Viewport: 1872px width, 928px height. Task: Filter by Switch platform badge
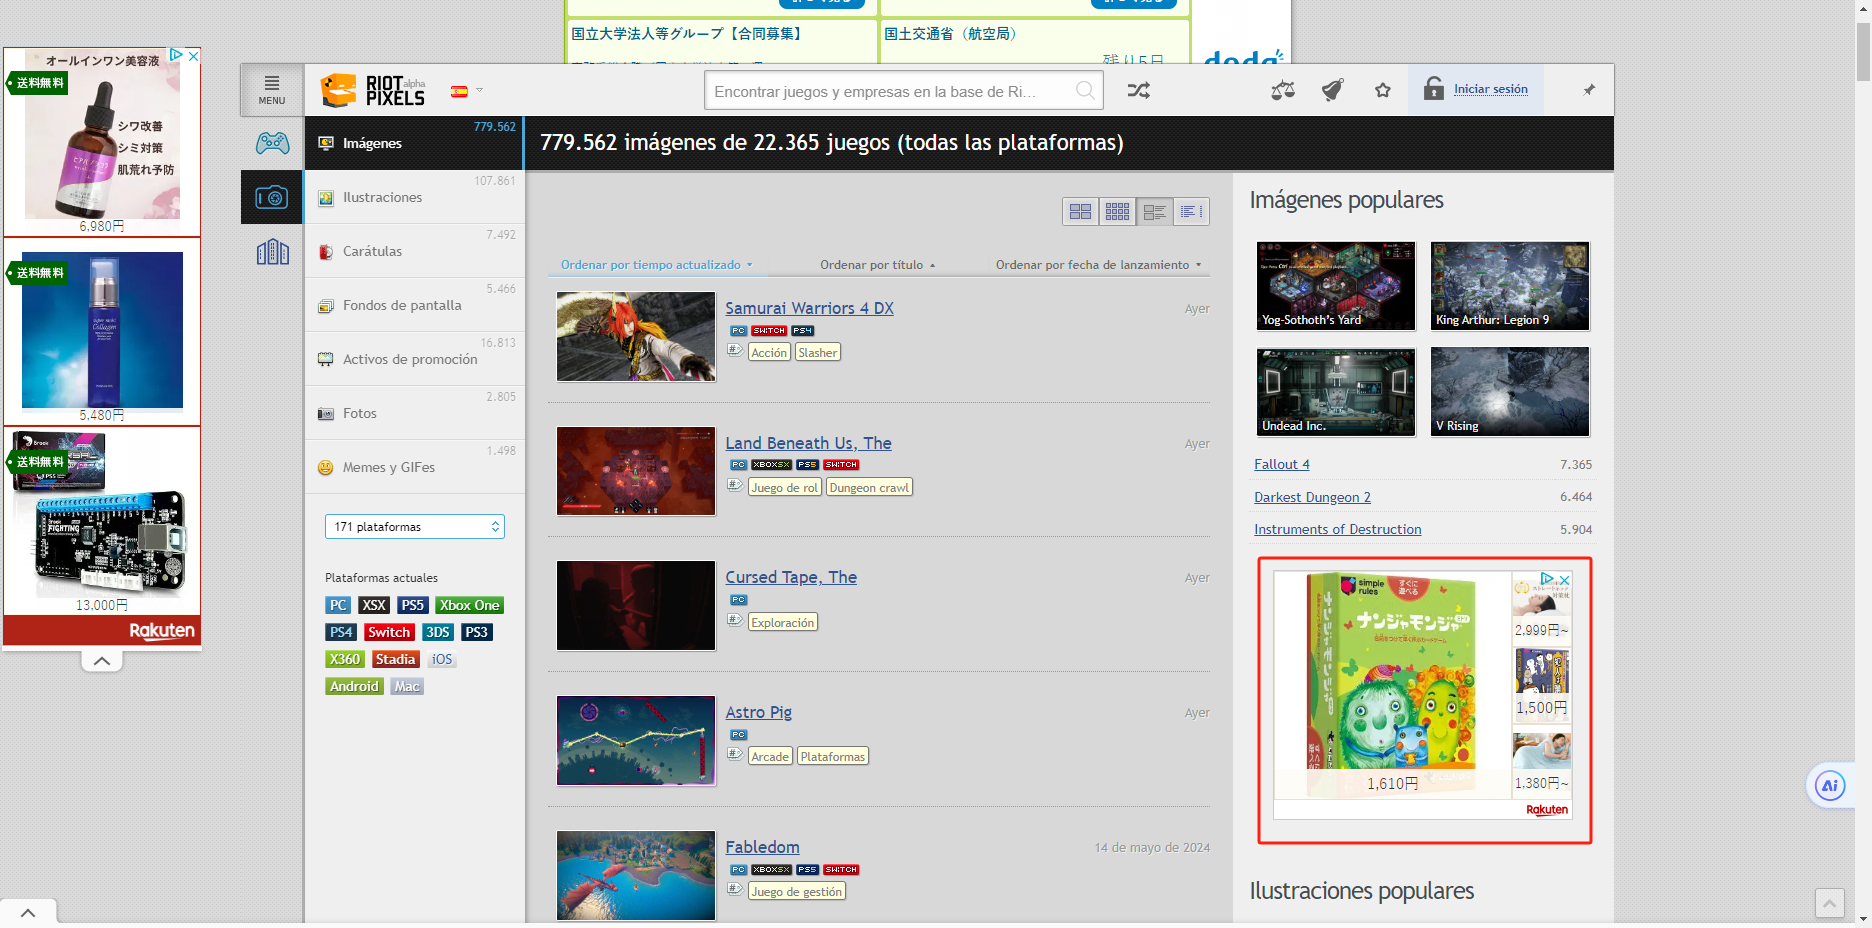click(388, 632)
